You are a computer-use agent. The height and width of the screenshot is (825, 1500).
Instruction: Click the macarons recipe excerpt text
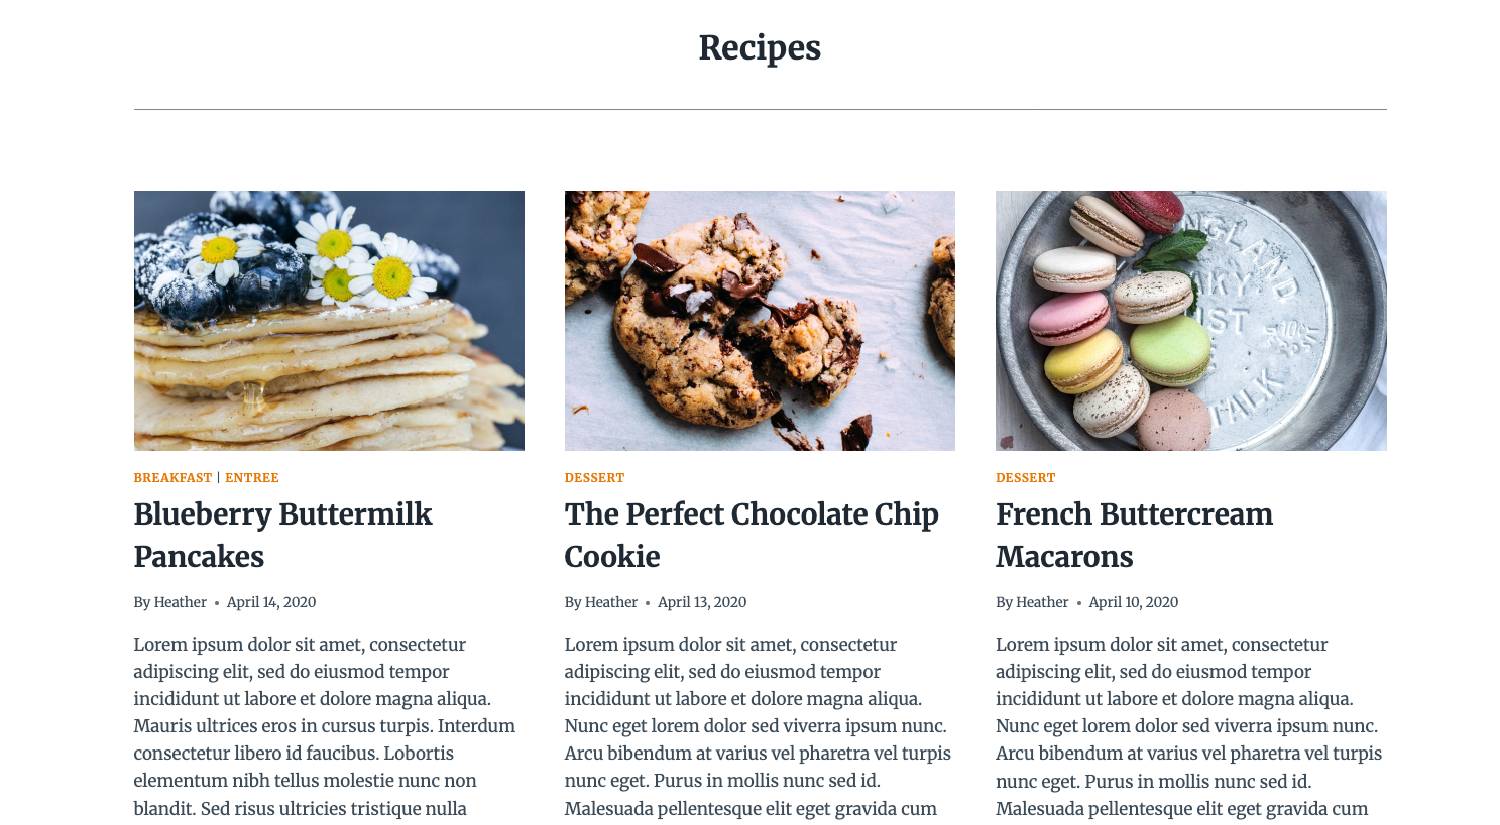pos(1188,726)
